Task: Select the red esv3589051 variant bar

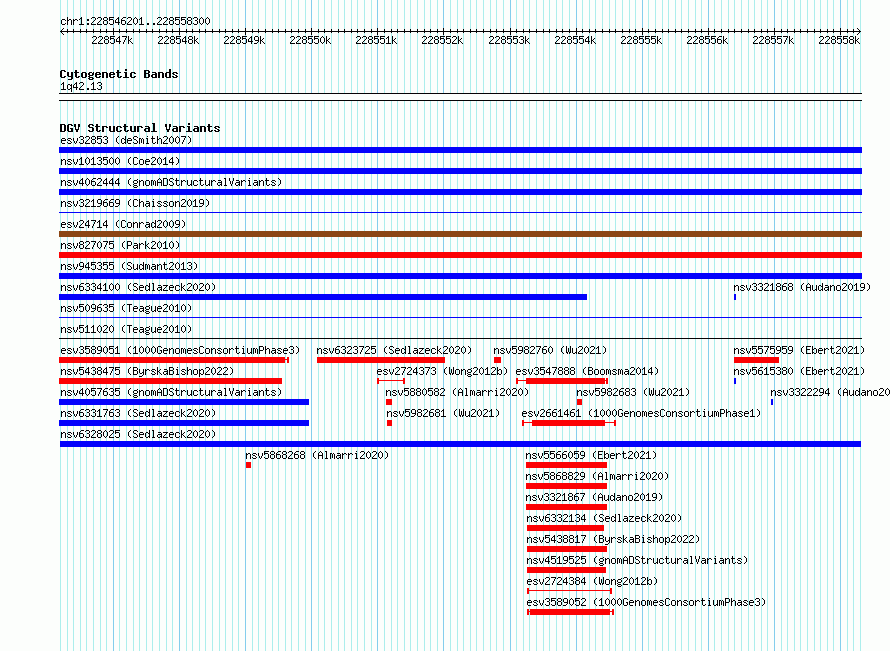Action: click(x=174, y=360)
